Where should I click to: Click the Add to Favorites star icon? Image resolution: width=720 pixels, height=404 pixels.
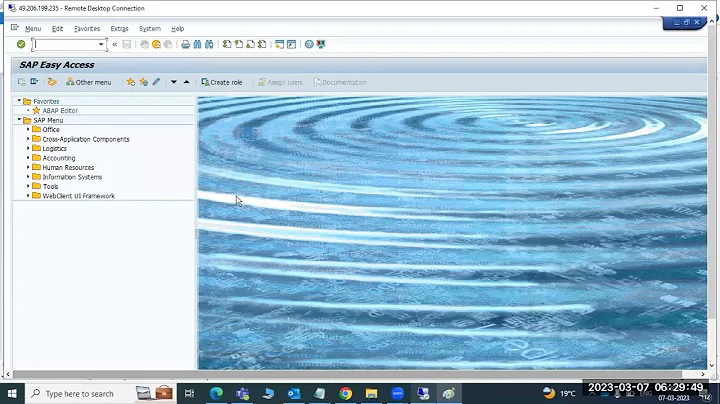(131, 82)
